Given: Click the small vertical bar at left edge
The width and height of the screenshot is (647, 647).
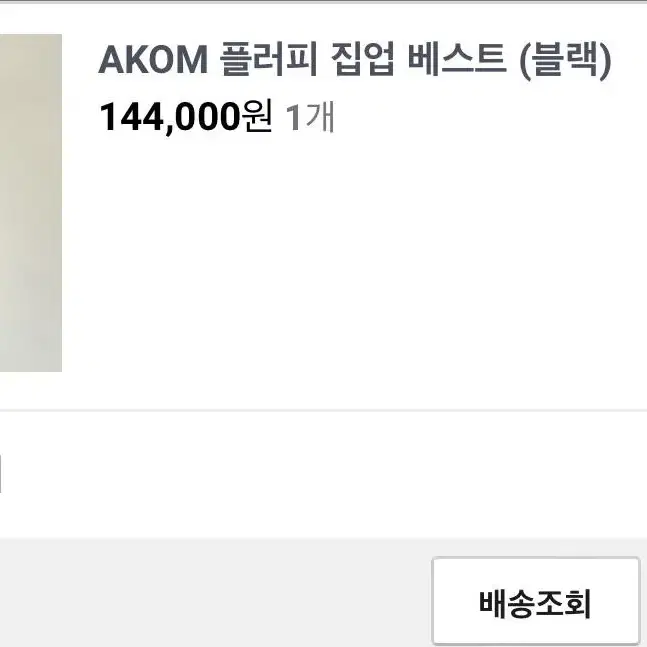Looking at the screenshot, I should coord(0,474).
